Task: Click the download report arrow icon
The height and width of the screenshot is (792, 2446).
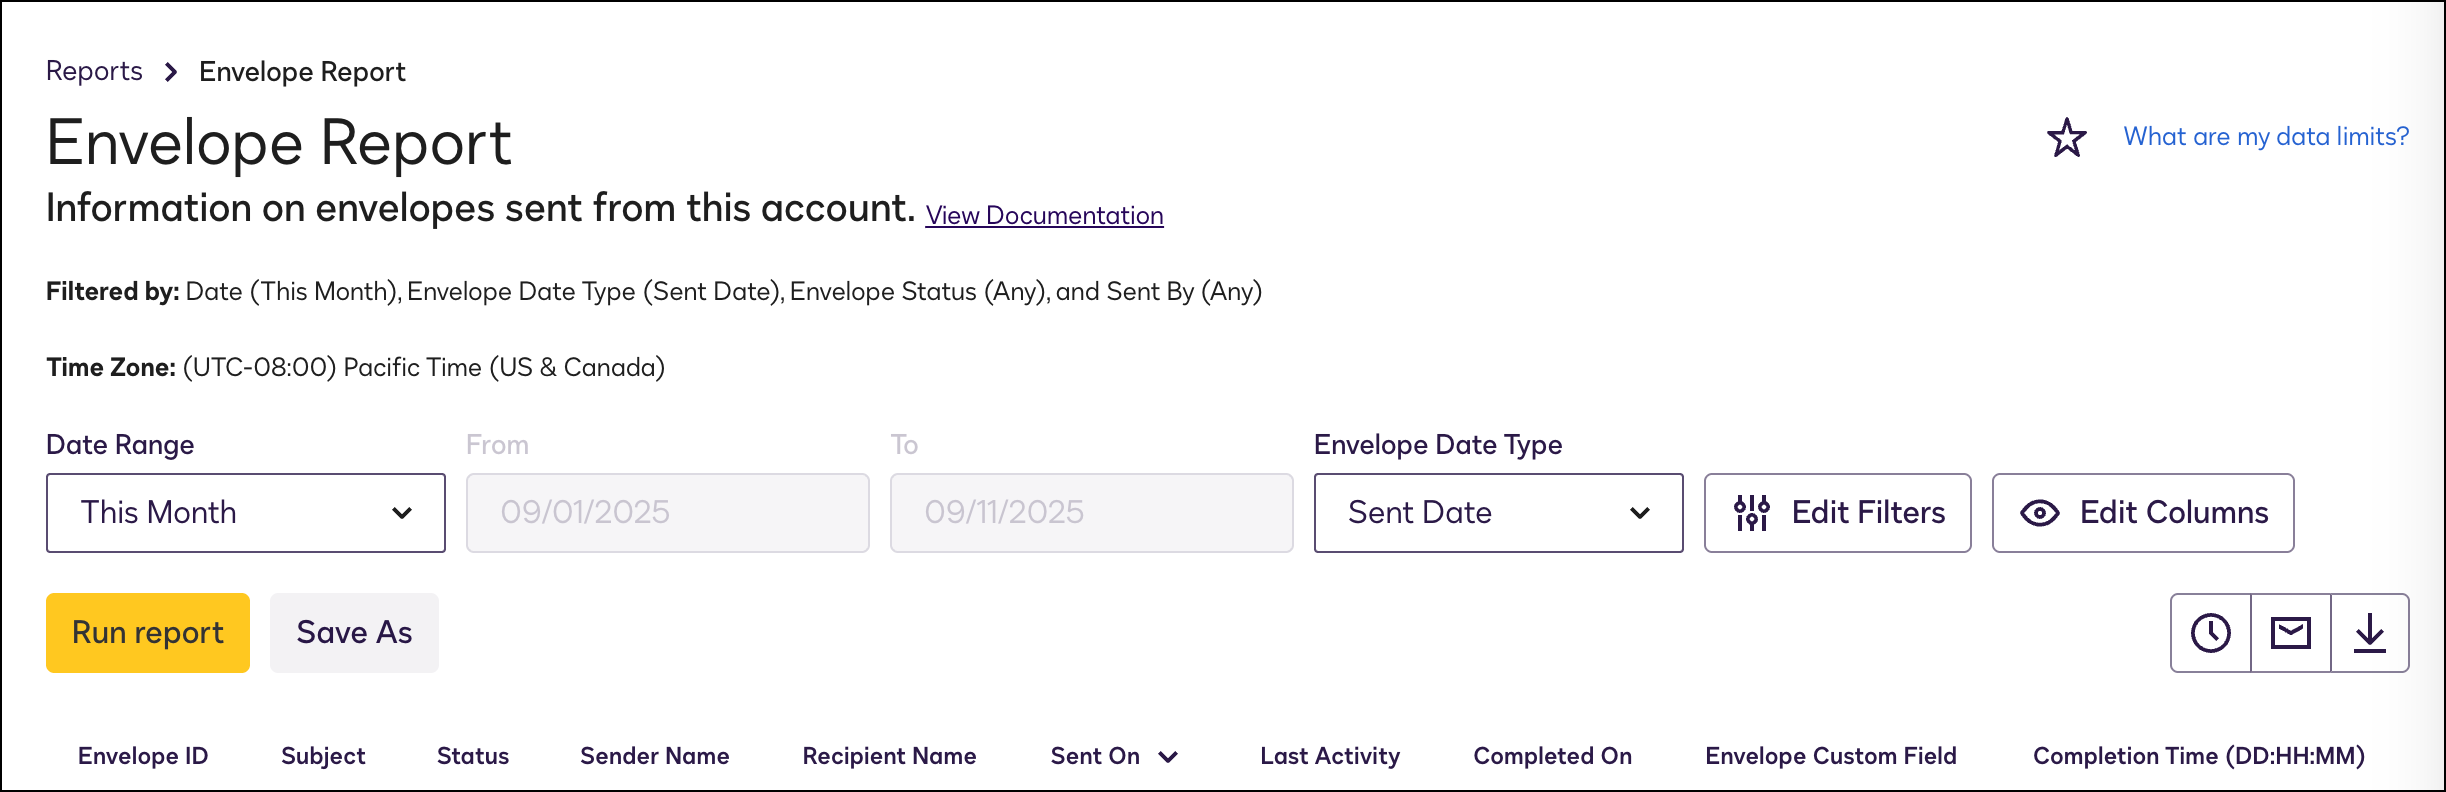Action: (x=2369, y=633)
